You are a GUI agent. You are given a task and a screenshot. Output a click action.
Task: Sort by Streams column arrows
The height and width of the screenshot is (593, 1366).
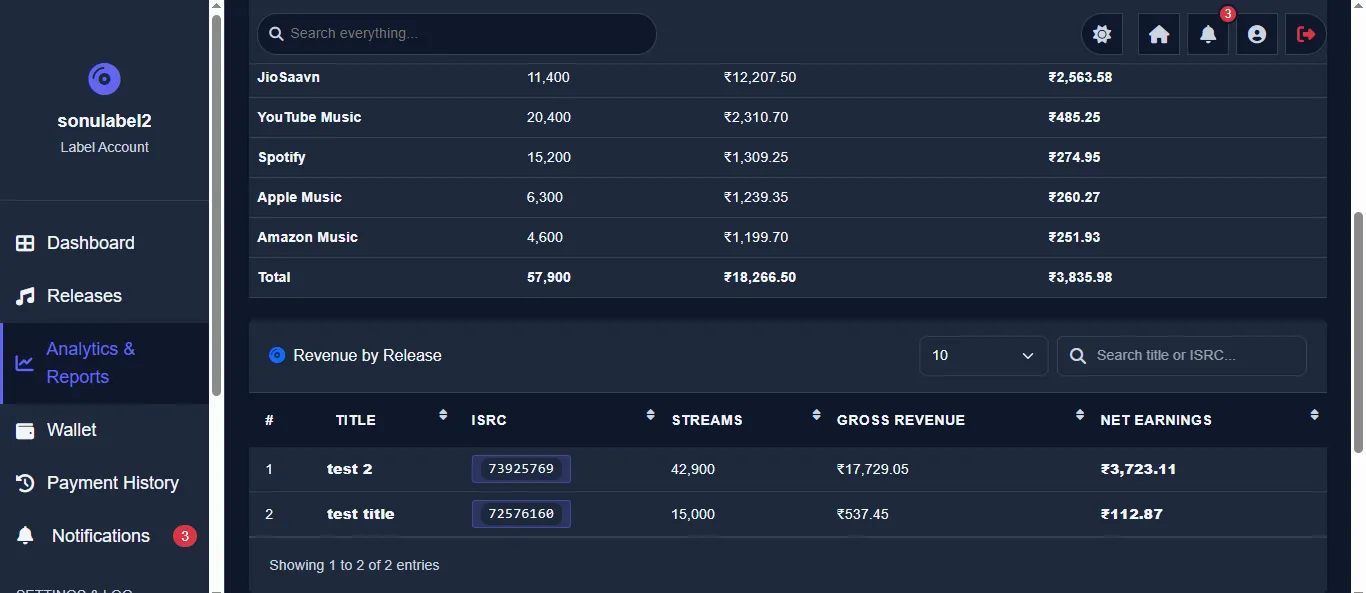pyautogui.click(x=816, y=414)
